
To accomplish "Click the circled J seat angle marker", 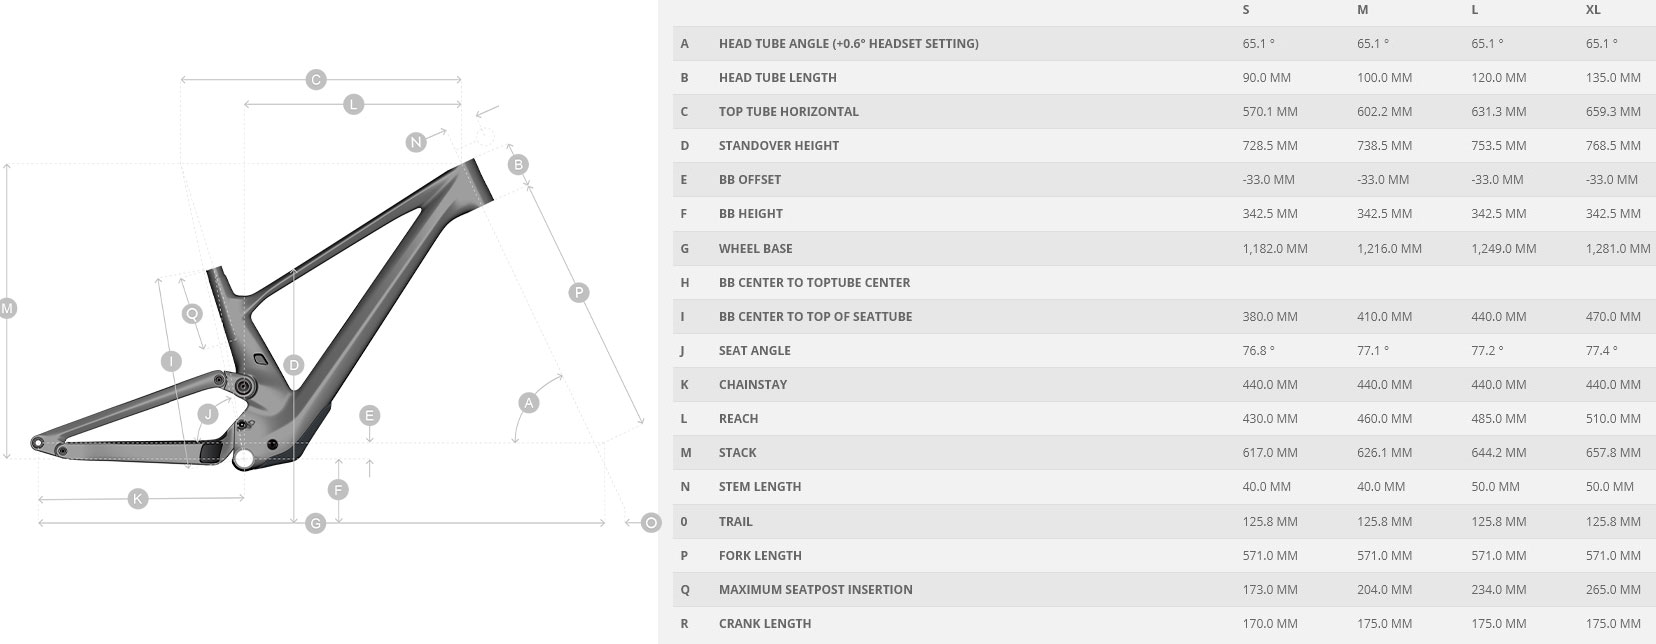I will coord(208,414).
